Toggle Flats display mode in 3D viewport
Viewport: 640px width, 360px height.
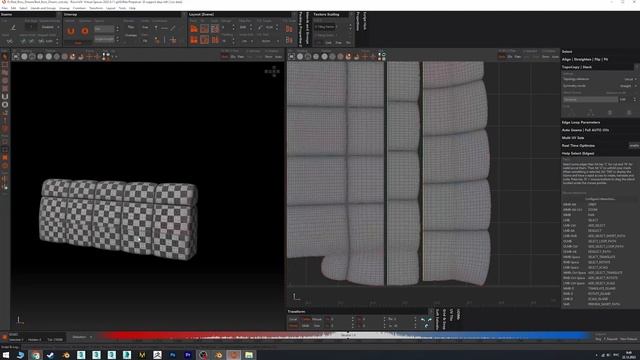(241, 57)
